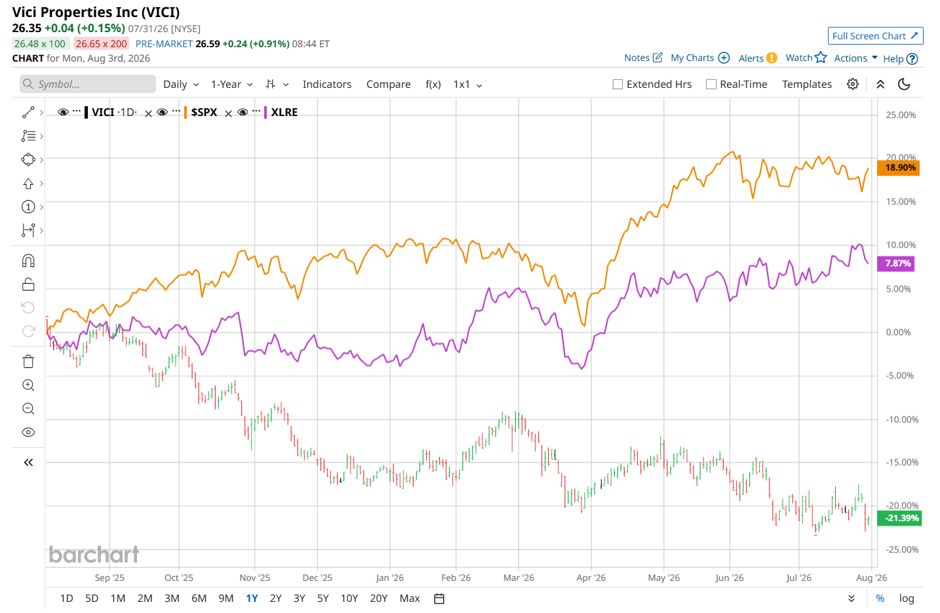Select the shapes drawing tool

pos(28,159)
